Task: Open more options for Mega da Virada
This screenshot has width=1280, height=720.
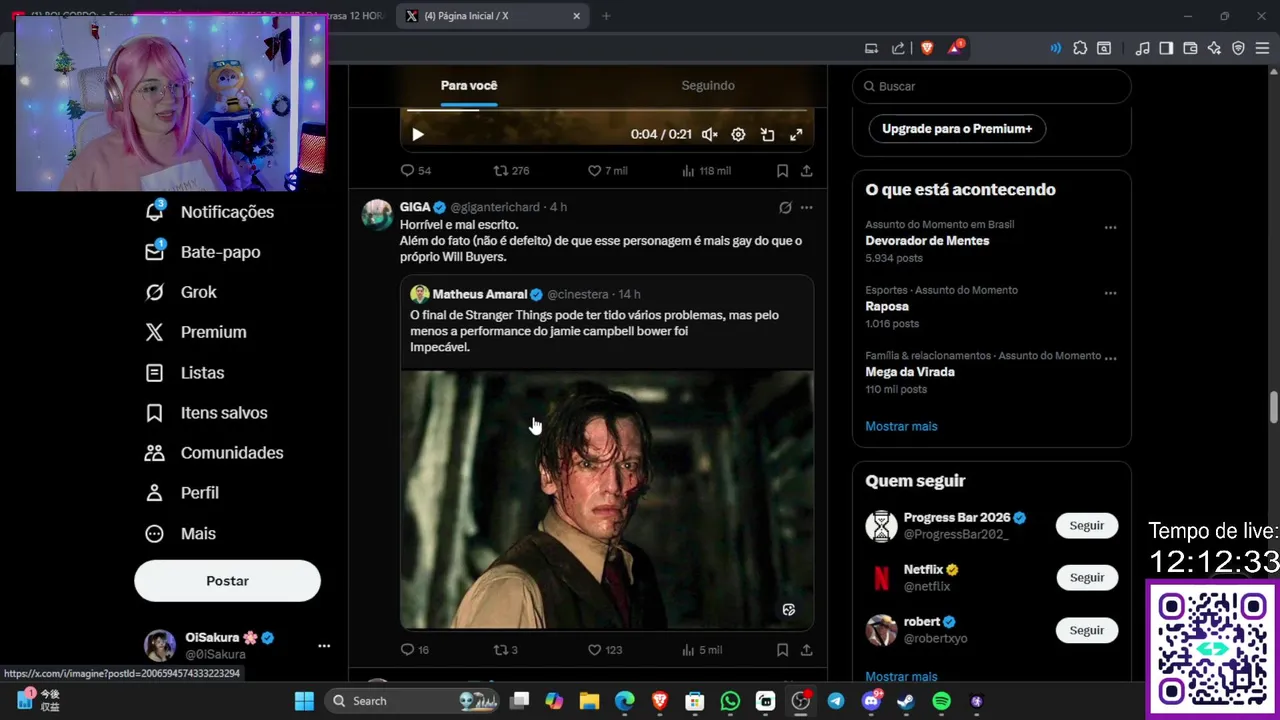Action: coord(1110,359)
